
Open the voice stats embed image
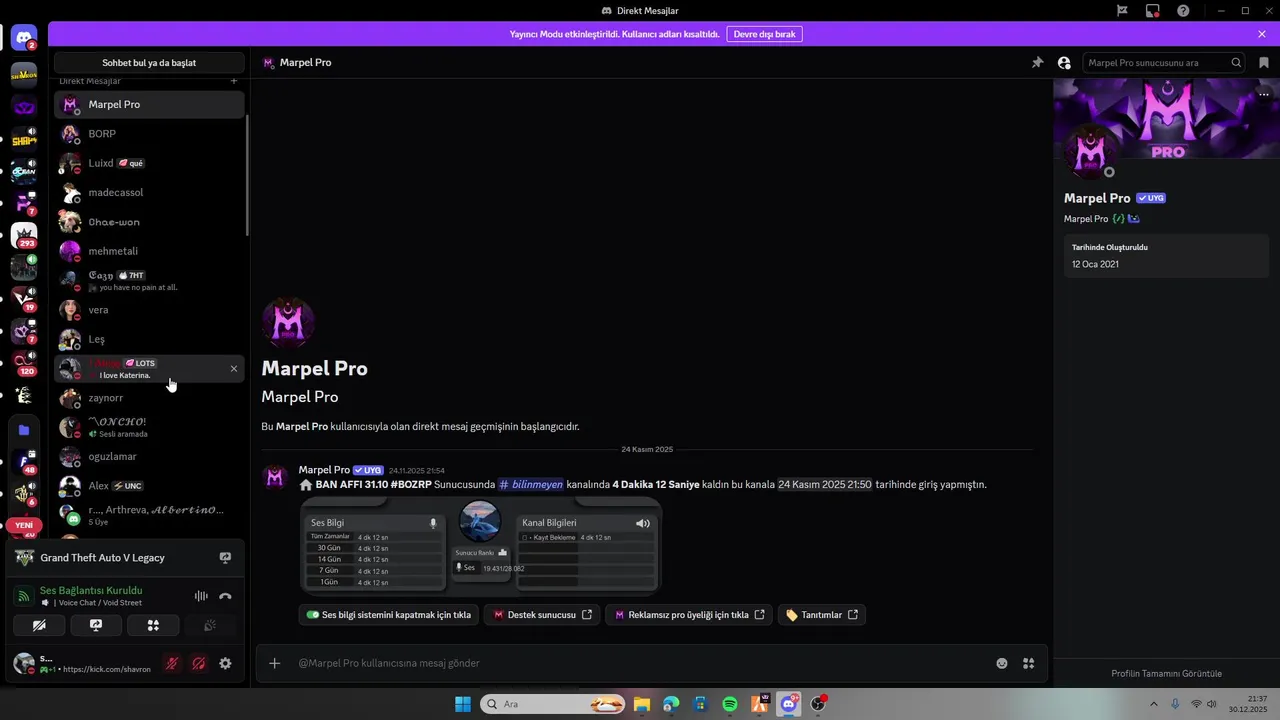pyautogui.click(x=480, y=546)
